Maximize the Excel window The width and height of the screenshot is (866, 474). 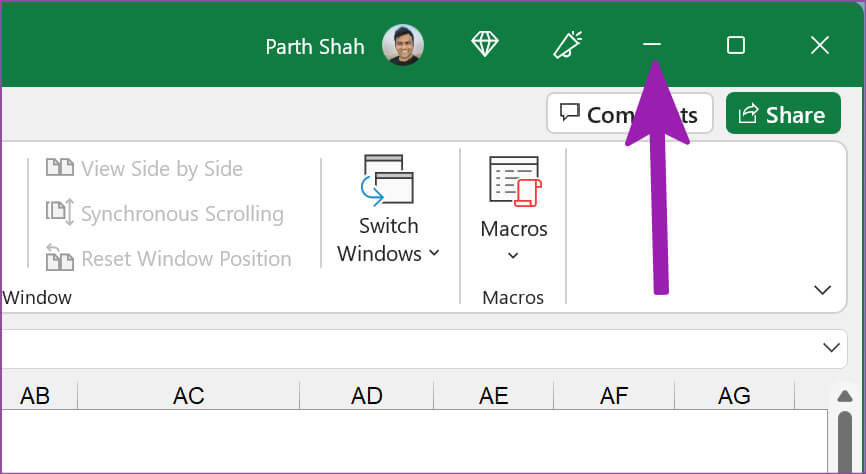736,45
